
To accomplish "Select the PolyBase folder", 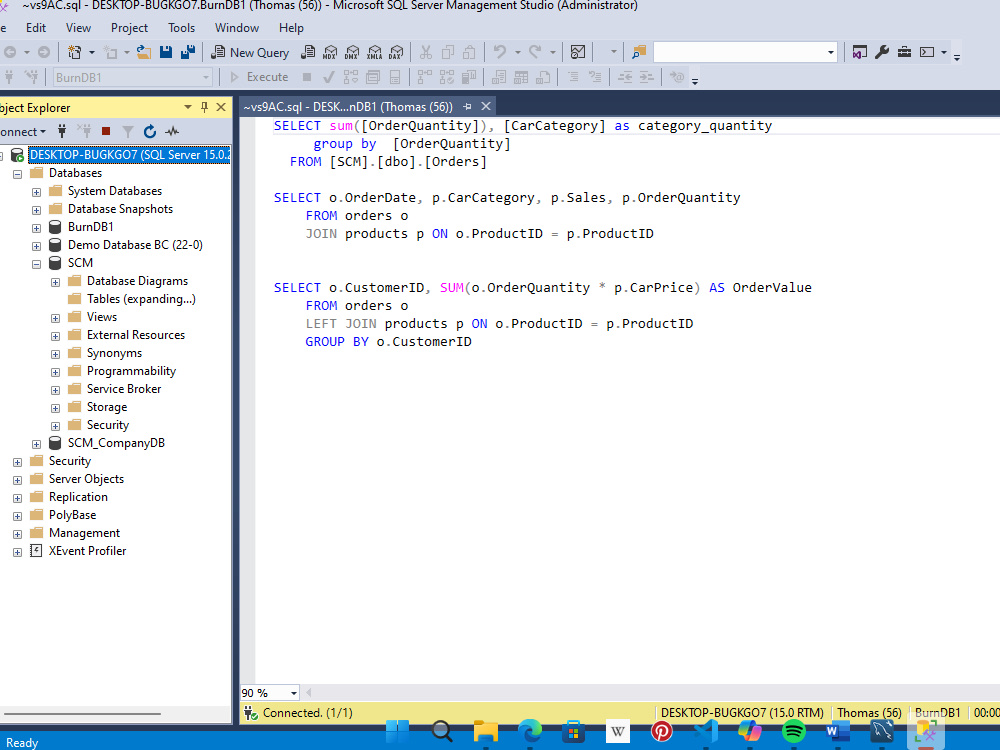I will 73,515.
